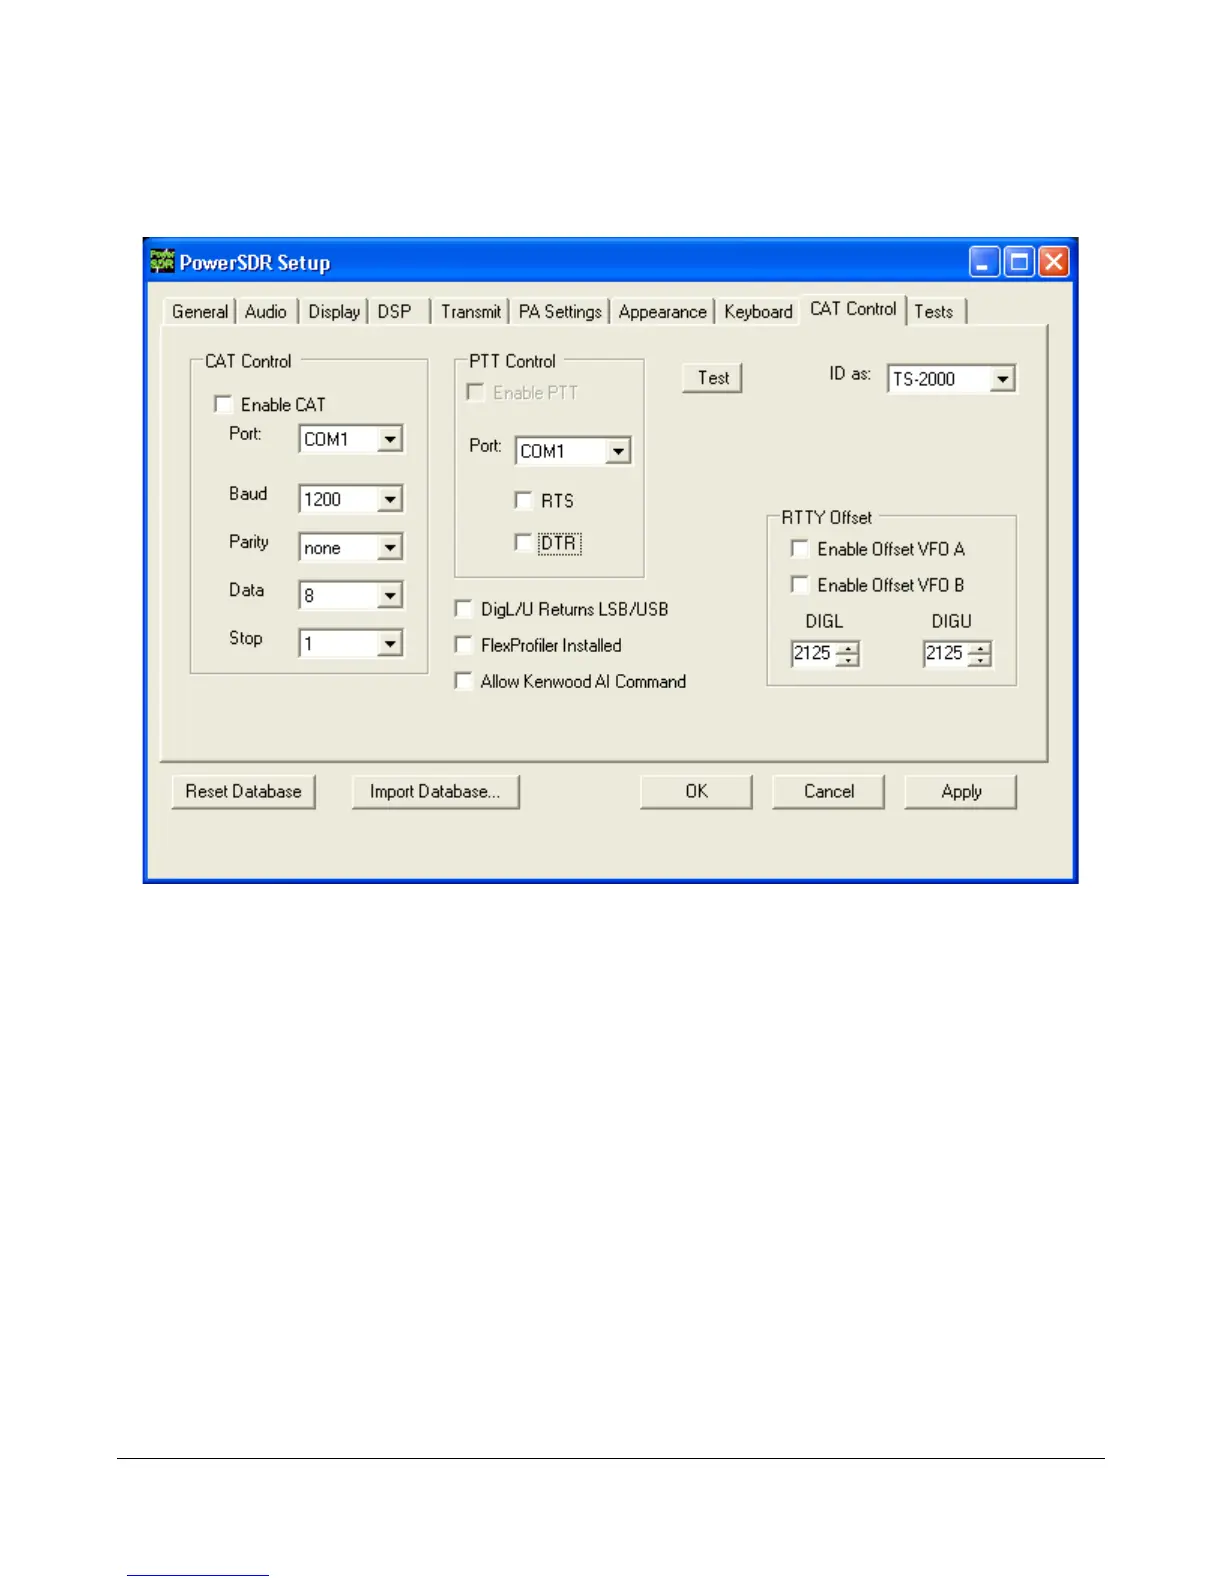Switch to the Keyboard tab

758,312
